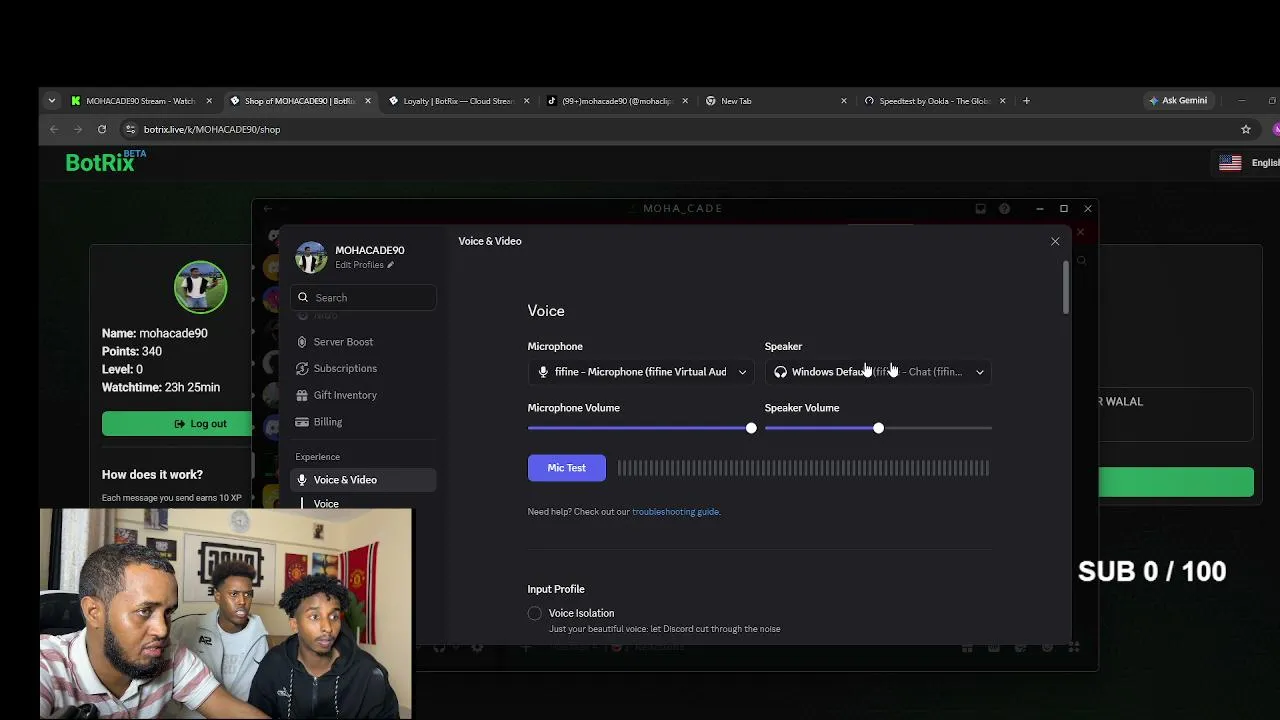The width and height of the screenshot is (1280, 720).
Task: Click the "How does it work?" heading
Action: (152, 475)
